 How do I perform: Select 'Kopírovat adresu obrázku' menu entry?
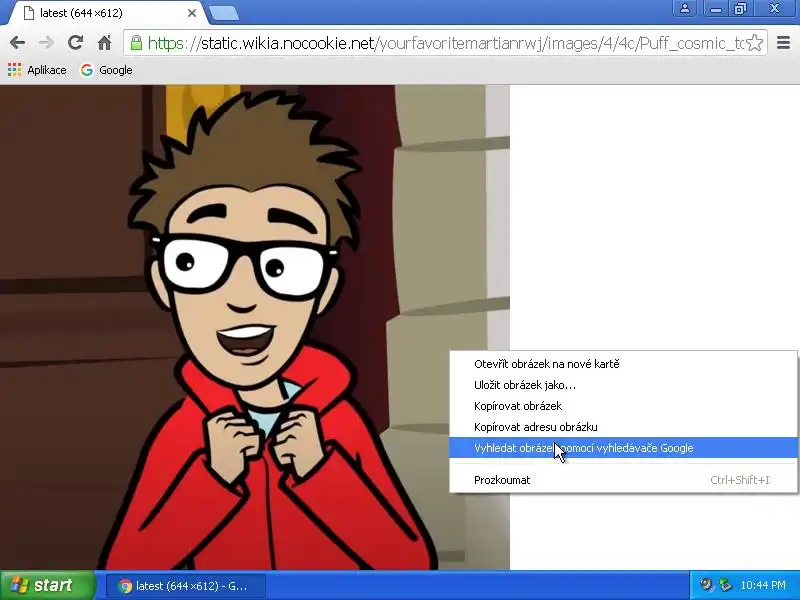click(x=623, y=427)
